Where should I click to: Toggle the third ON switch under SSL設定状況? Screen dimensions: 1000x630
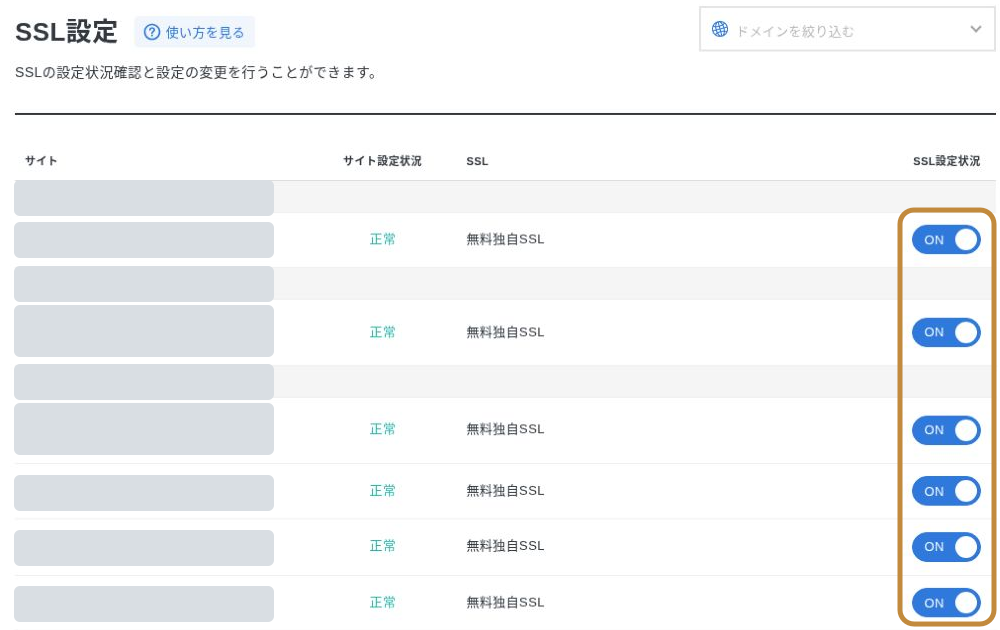(x=946, y=430)
